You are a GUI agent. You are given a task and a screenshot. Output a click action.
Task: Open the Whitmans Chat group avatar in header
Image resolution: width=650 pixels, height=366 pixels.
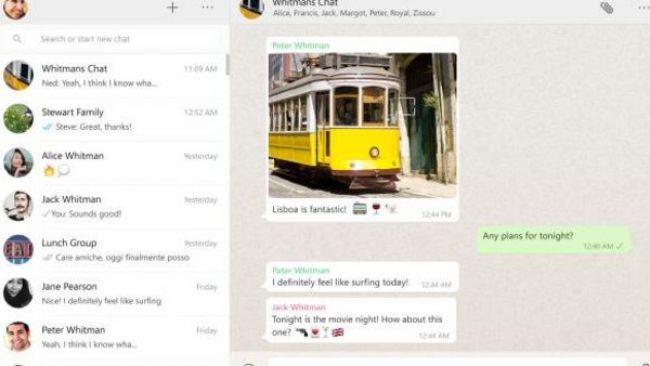[x=251, y=8]
